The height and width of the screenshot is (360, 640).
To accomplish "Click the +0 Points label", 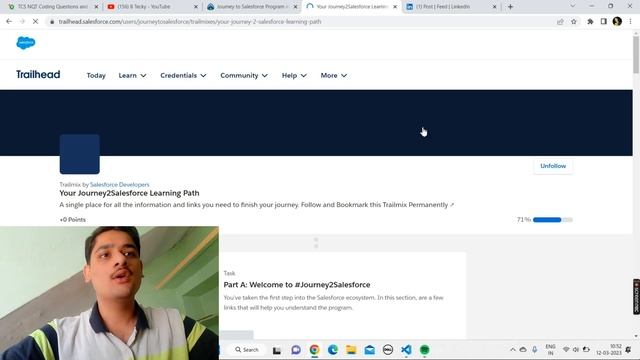I will (x=73, y=220).
